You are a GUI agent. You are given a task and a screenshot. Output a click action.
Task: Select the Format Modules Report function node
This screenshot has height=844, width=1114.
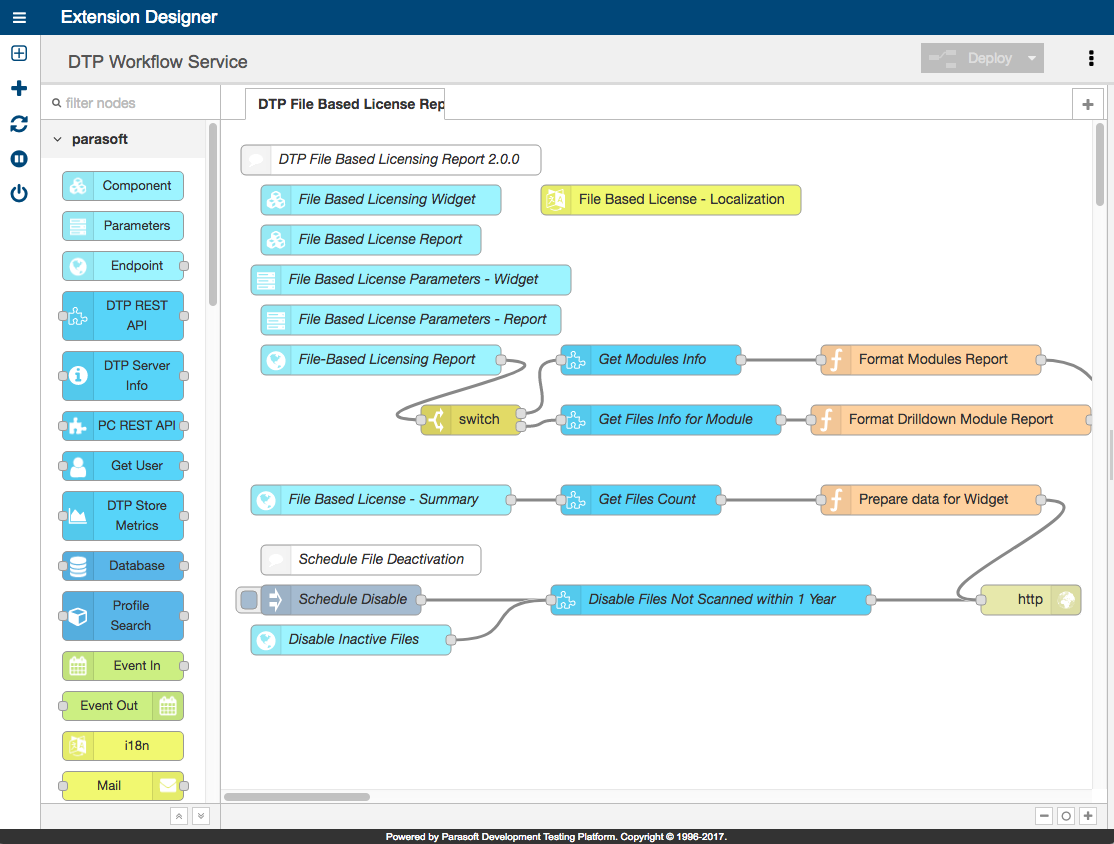(931, 359)
